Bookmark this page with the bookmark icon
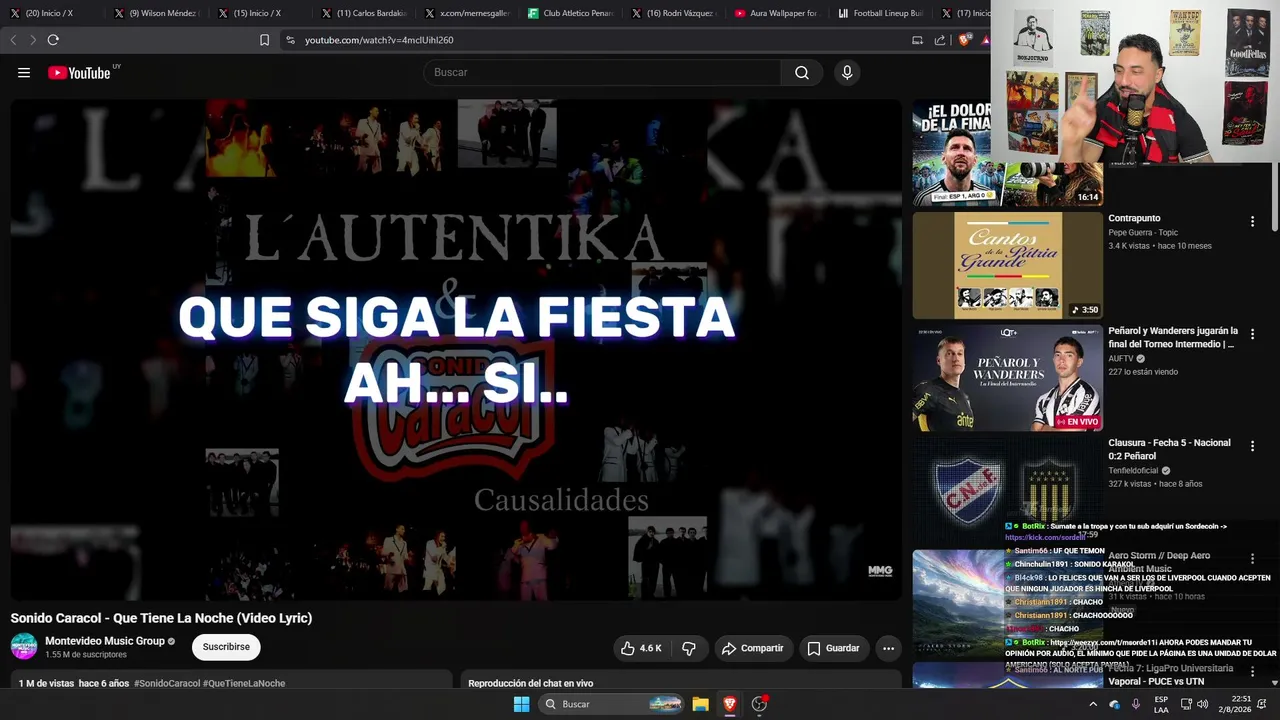Image resolution: width=1280 pixels, height=720 pixels. 264,40
